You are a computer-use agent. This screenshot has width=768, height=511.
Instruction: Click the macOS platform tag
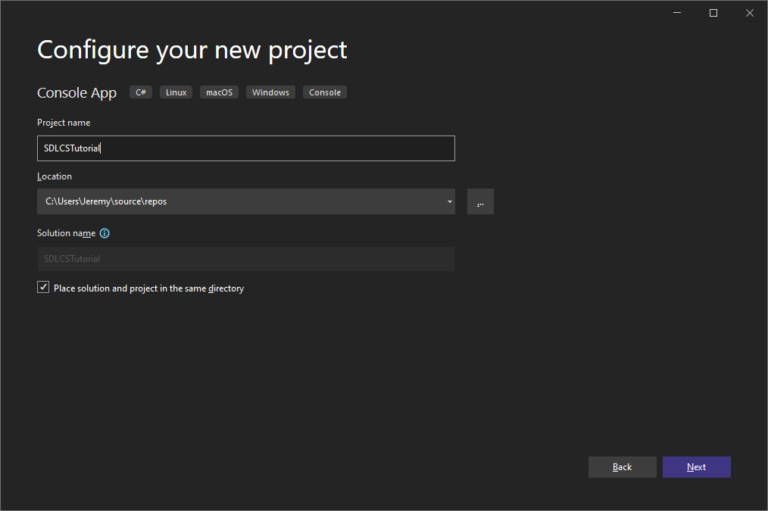219,92
